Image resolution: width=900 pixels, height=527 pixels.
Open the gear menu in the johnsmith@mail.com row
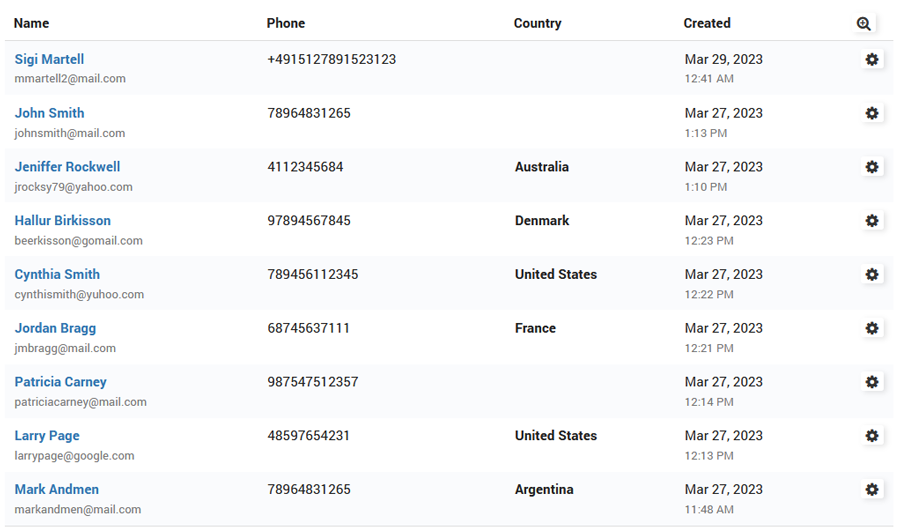point(872,114)
